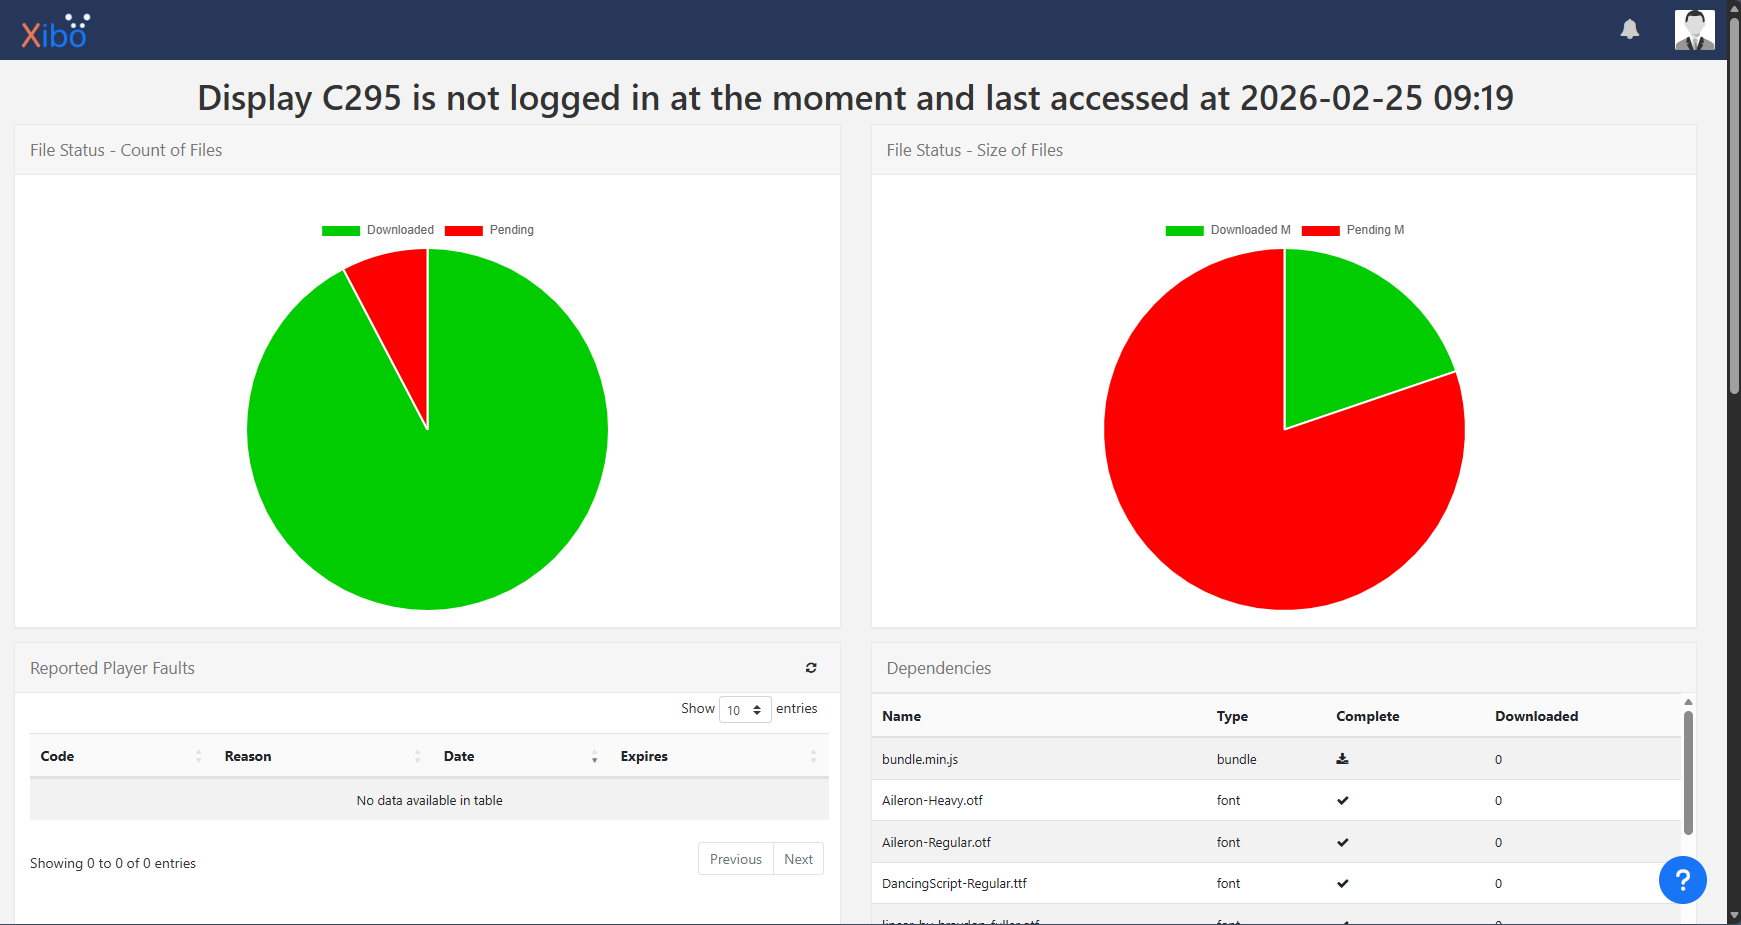The width and height of the screenshot is (1741, 925).
Task: Click the checkmark for Aileron-Heavy.otf
Action: 1342,800
